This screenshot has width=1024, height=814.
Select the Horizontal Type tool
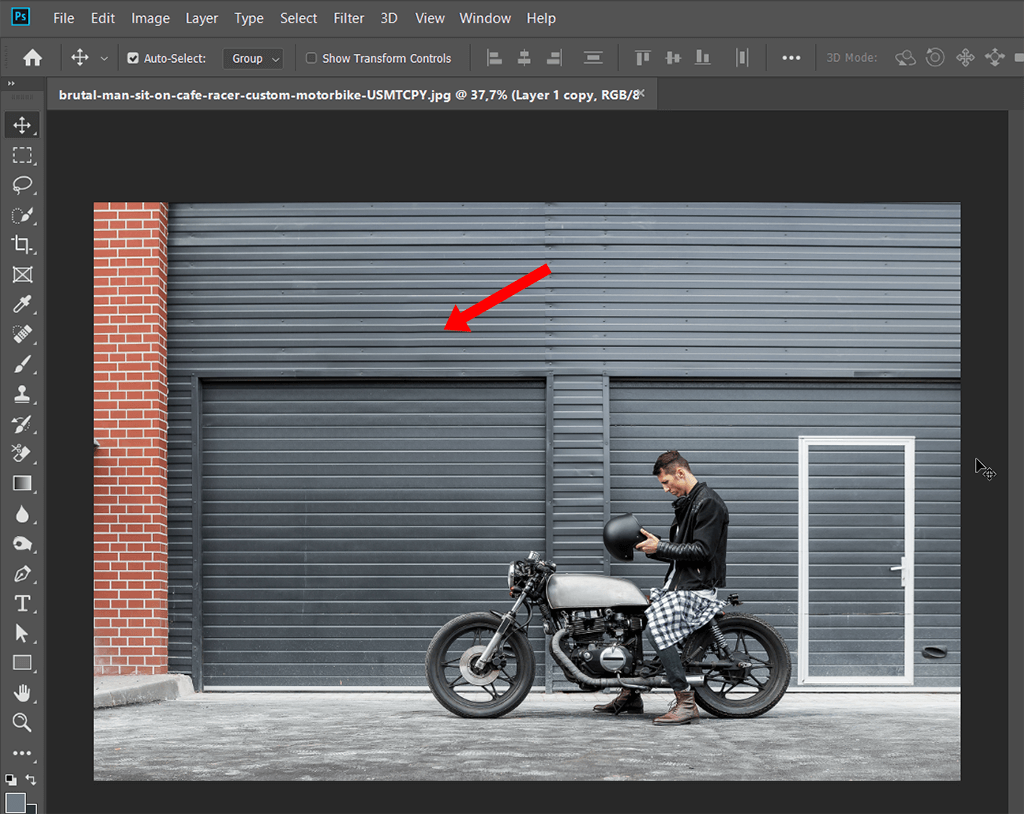pos(22,603)
